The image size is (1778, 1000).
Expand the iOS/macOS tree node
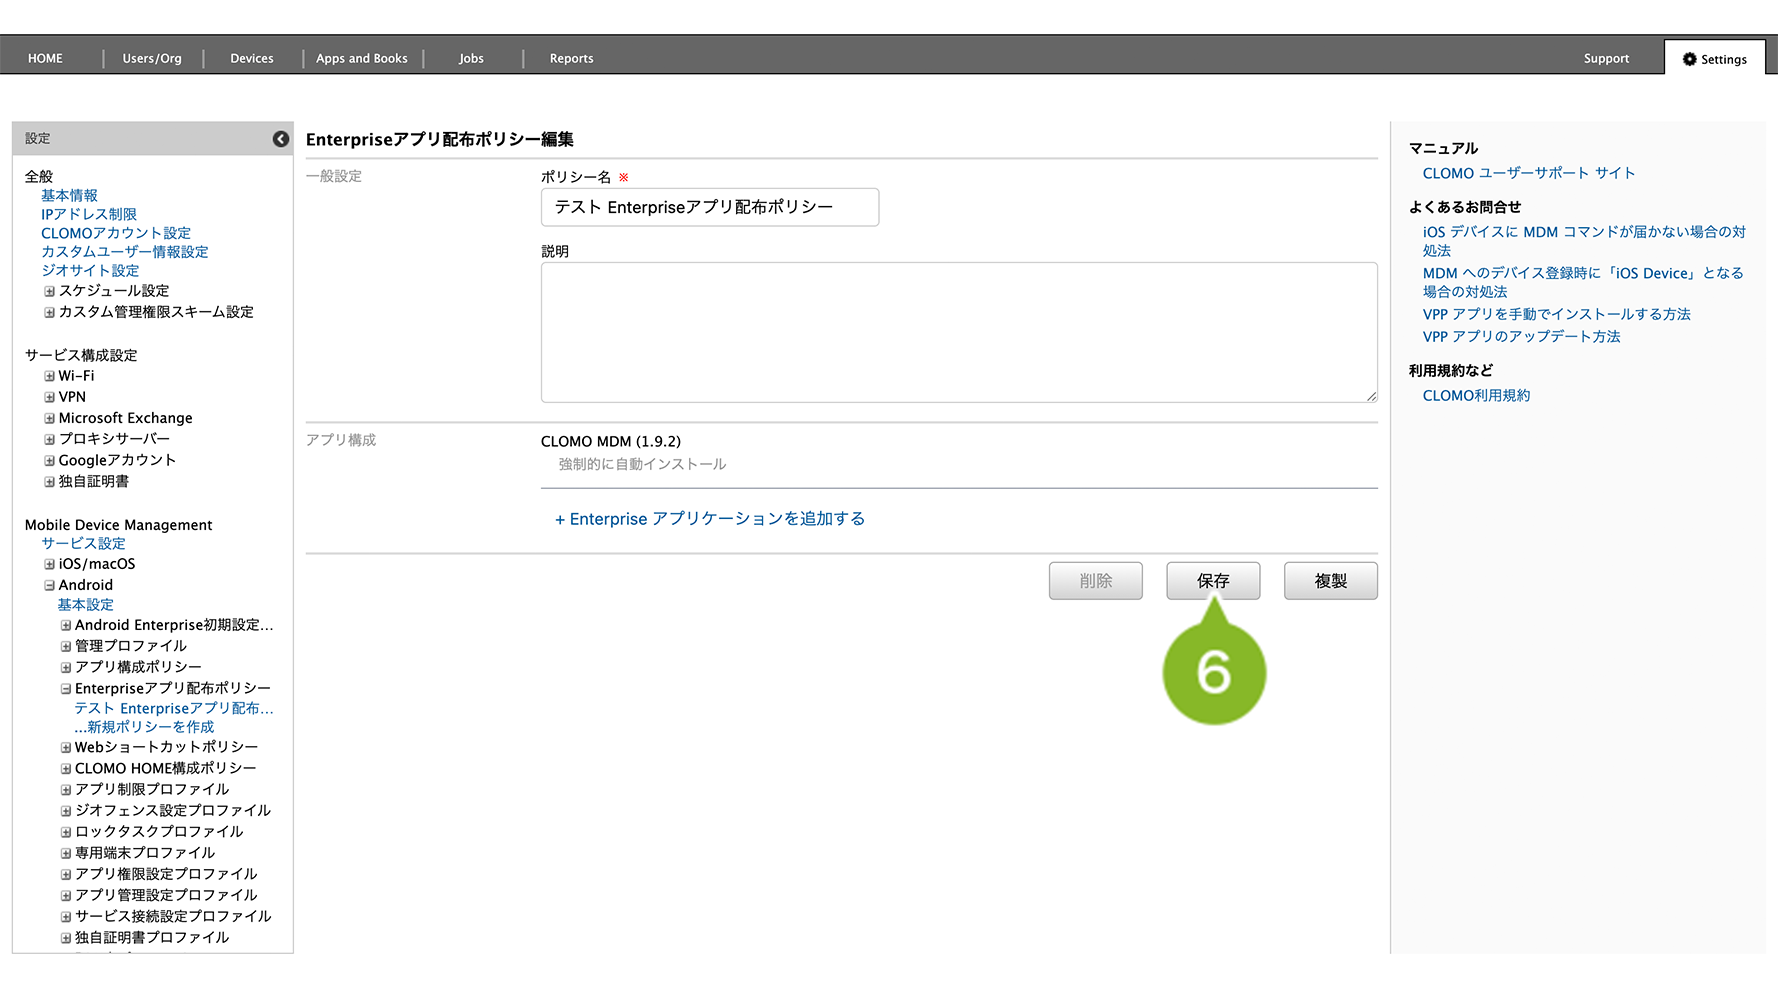pos(49,564)
